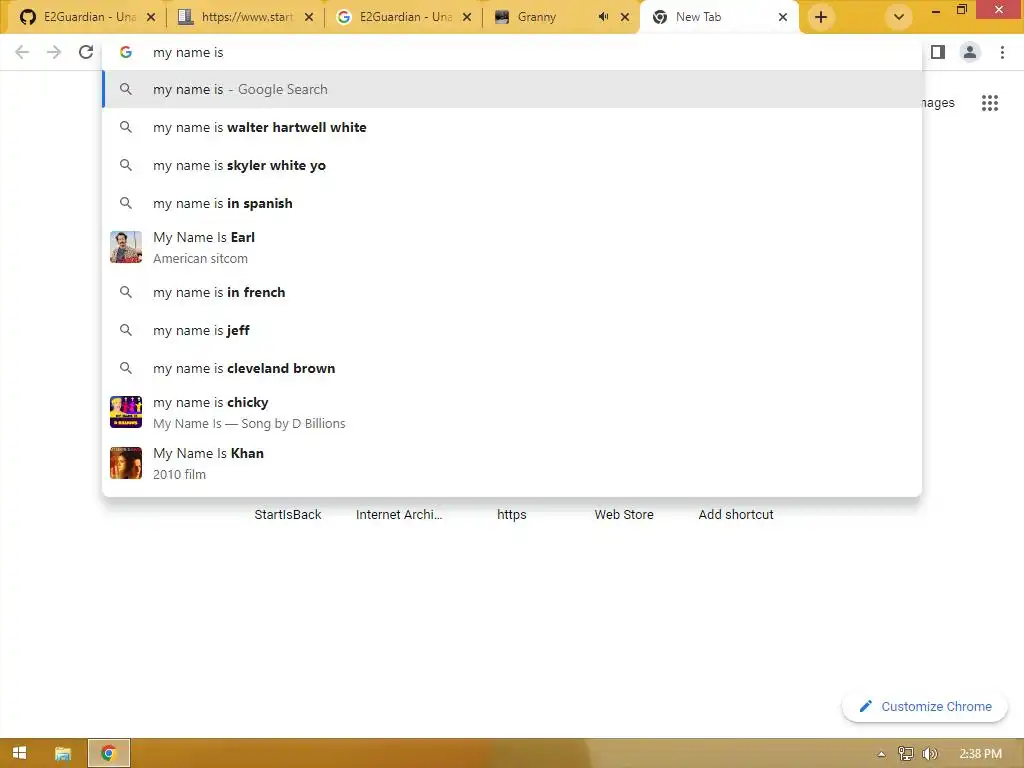Select suggestion 'my name is in french'
The image size is (1024, 768).
[512, 292]
